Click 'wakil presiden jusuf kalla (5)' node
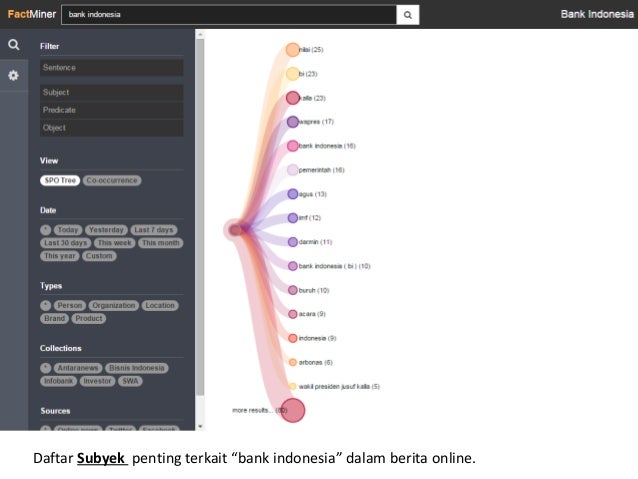The image size is (638, 479). tap(293, 386)
